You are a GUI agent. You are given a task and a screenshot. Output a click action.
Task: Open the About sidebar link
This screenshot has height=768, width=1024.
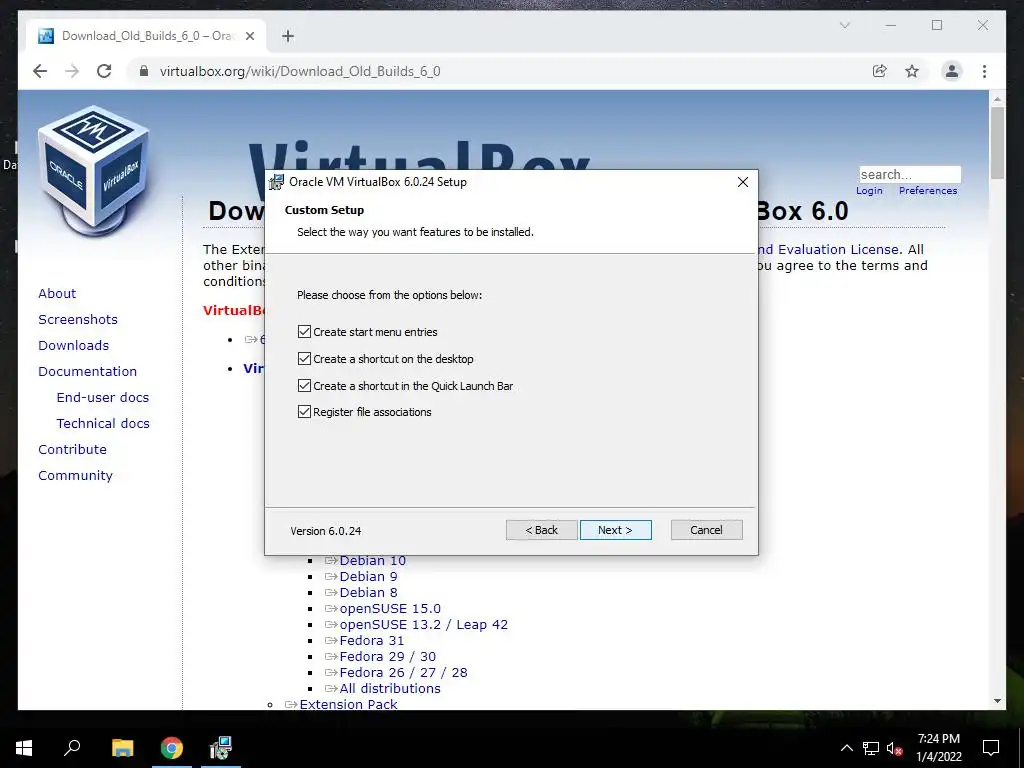click(x=57, y=293)
